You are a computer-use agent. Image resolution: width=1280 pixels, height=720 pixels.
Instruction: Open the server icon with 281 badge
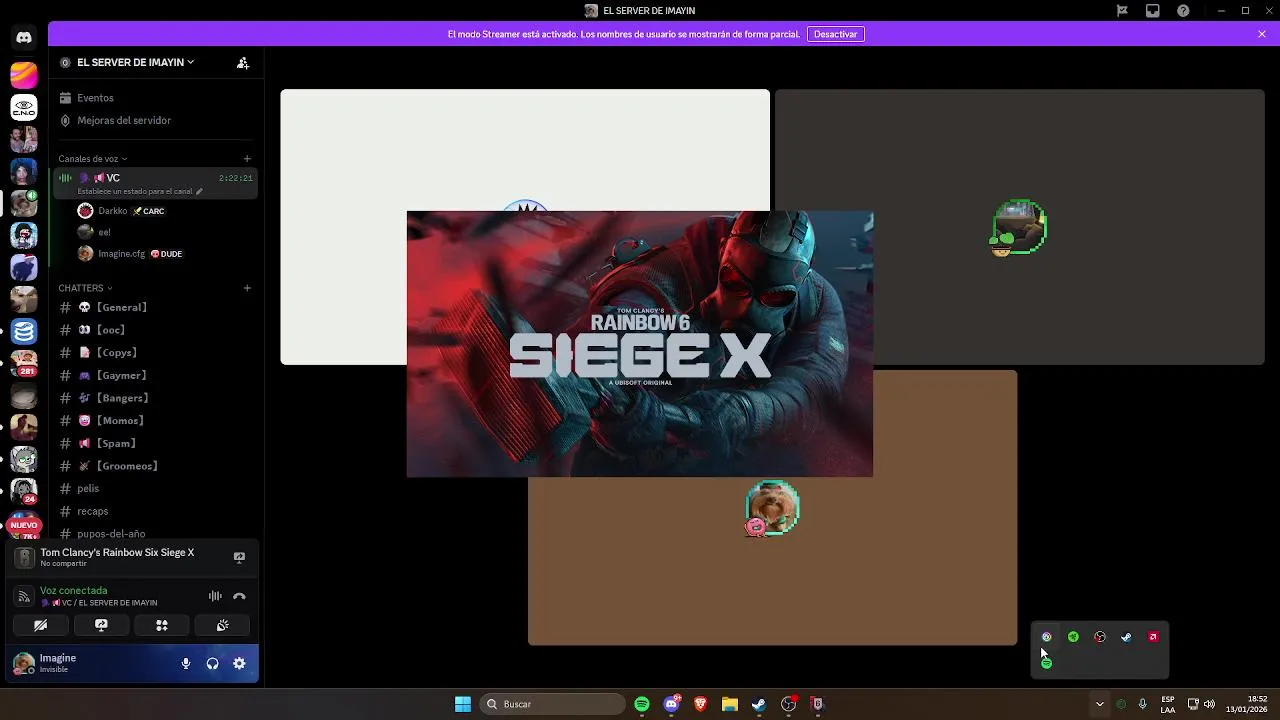tap(24, 363)
